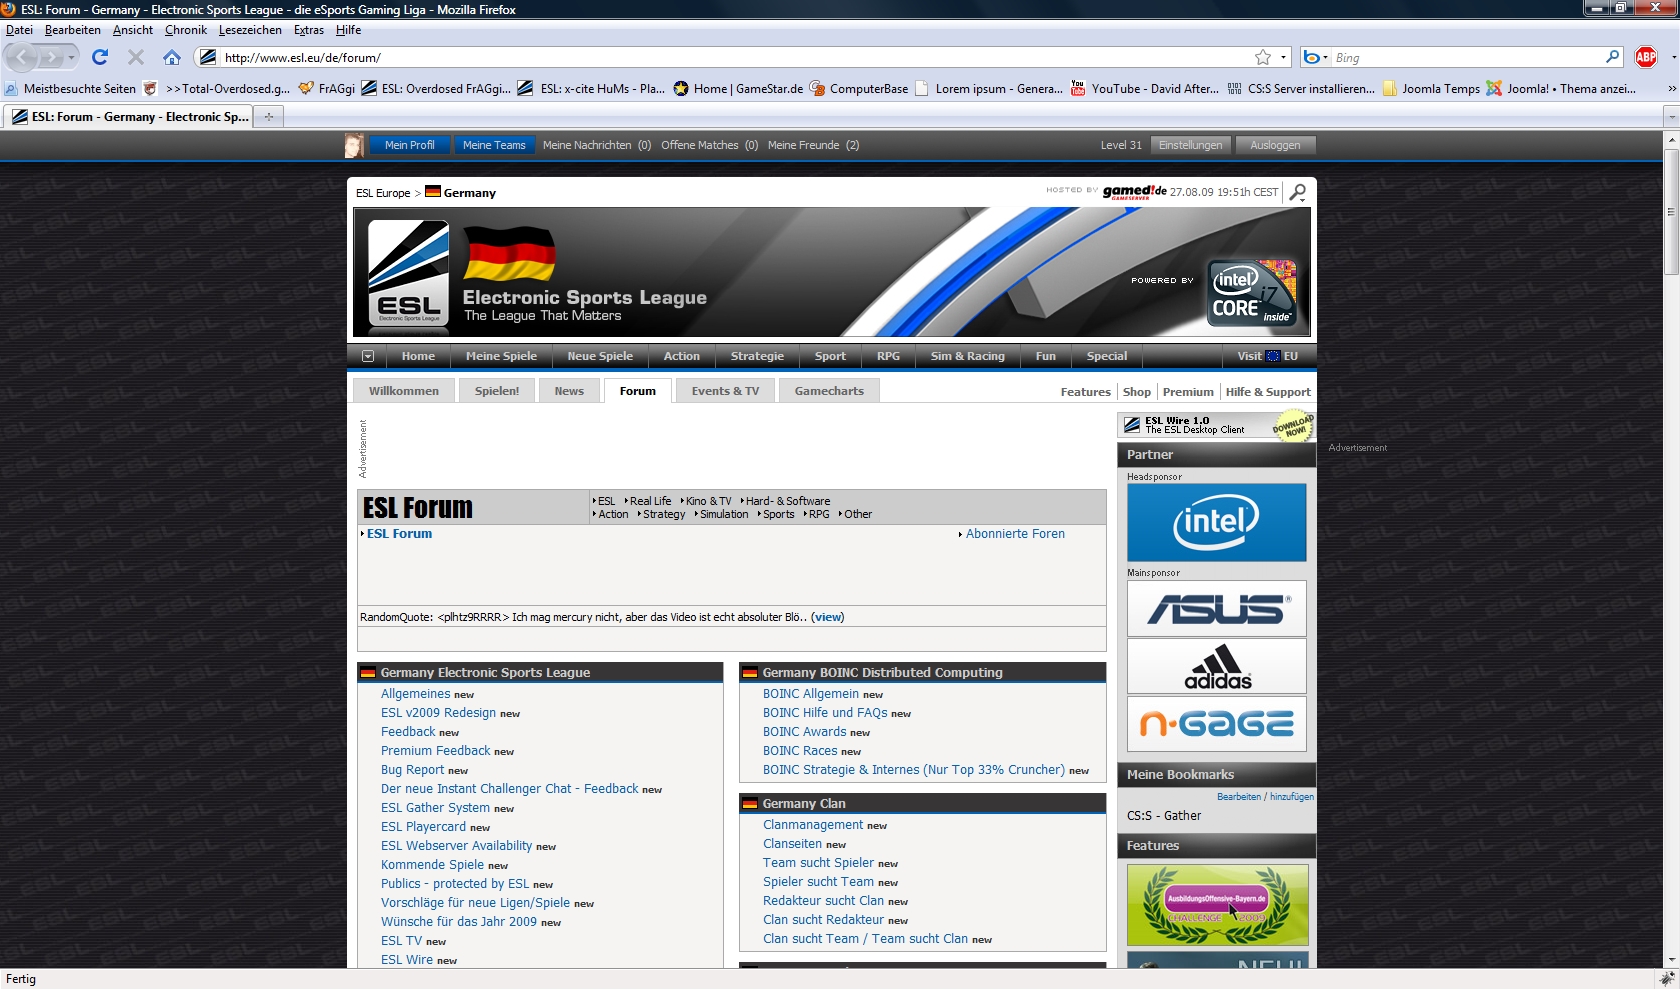Open the Hard- & Software forum category

tap(787, 501)
